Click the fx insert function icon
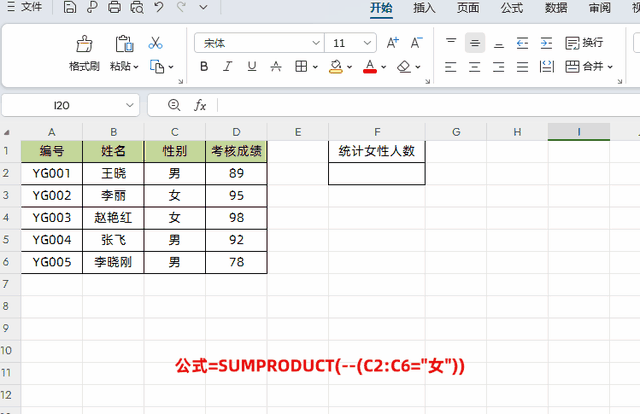This screenshot has height=414, width=640. click(200, 105)
